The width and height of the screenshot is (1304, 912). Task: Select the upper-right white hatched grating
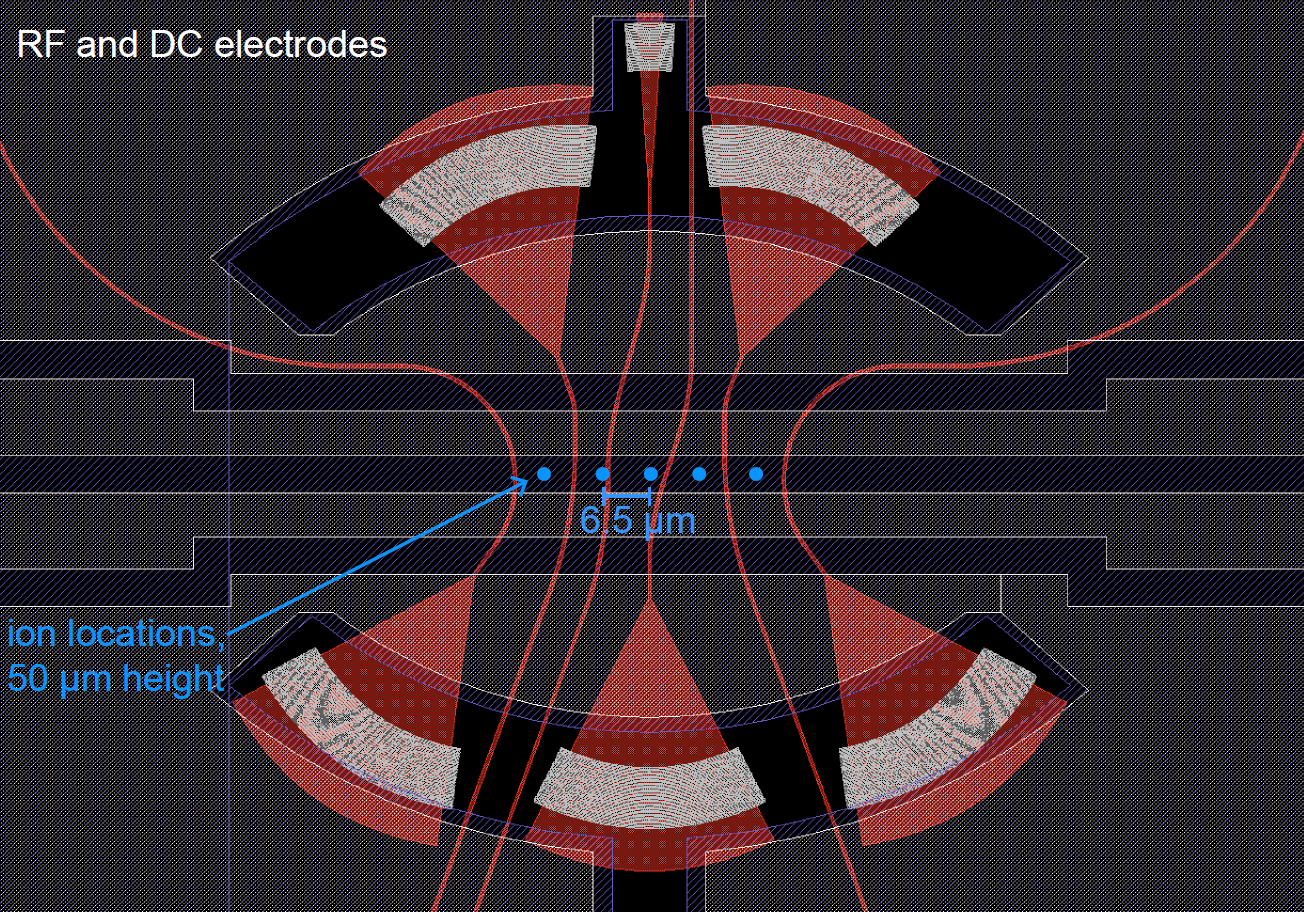tap(811, 183)
